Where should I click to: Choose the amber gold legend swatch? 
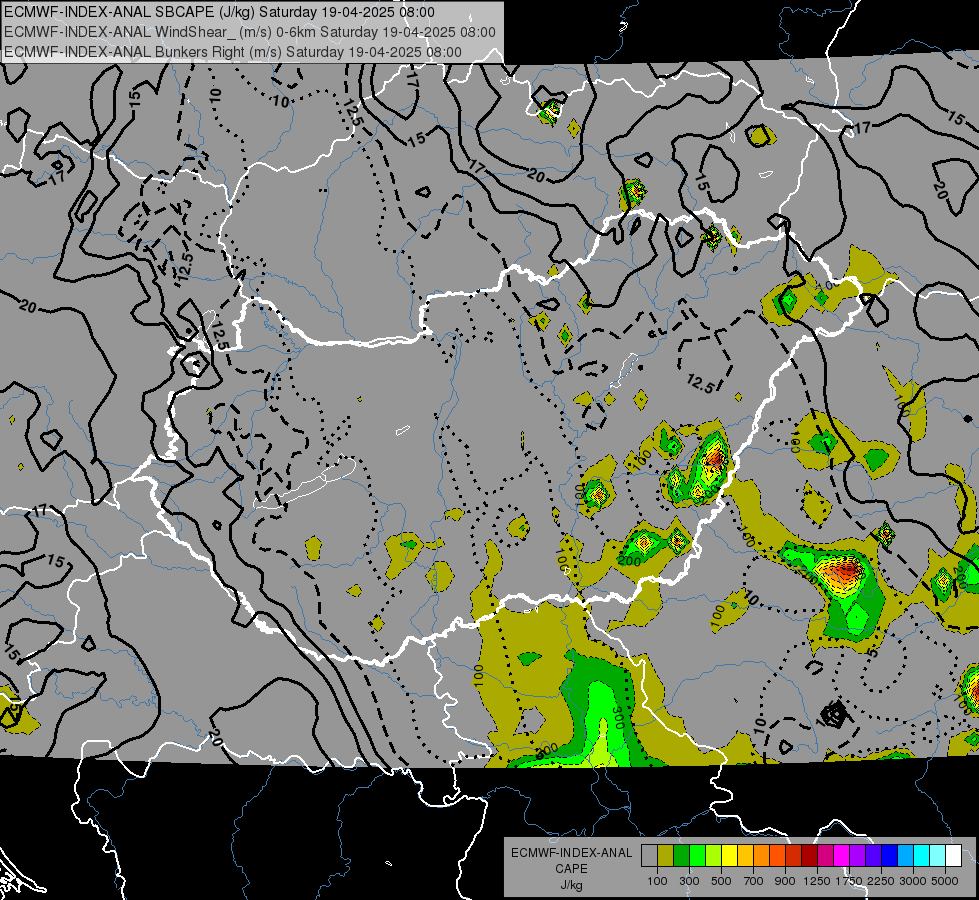coord(745,856)
